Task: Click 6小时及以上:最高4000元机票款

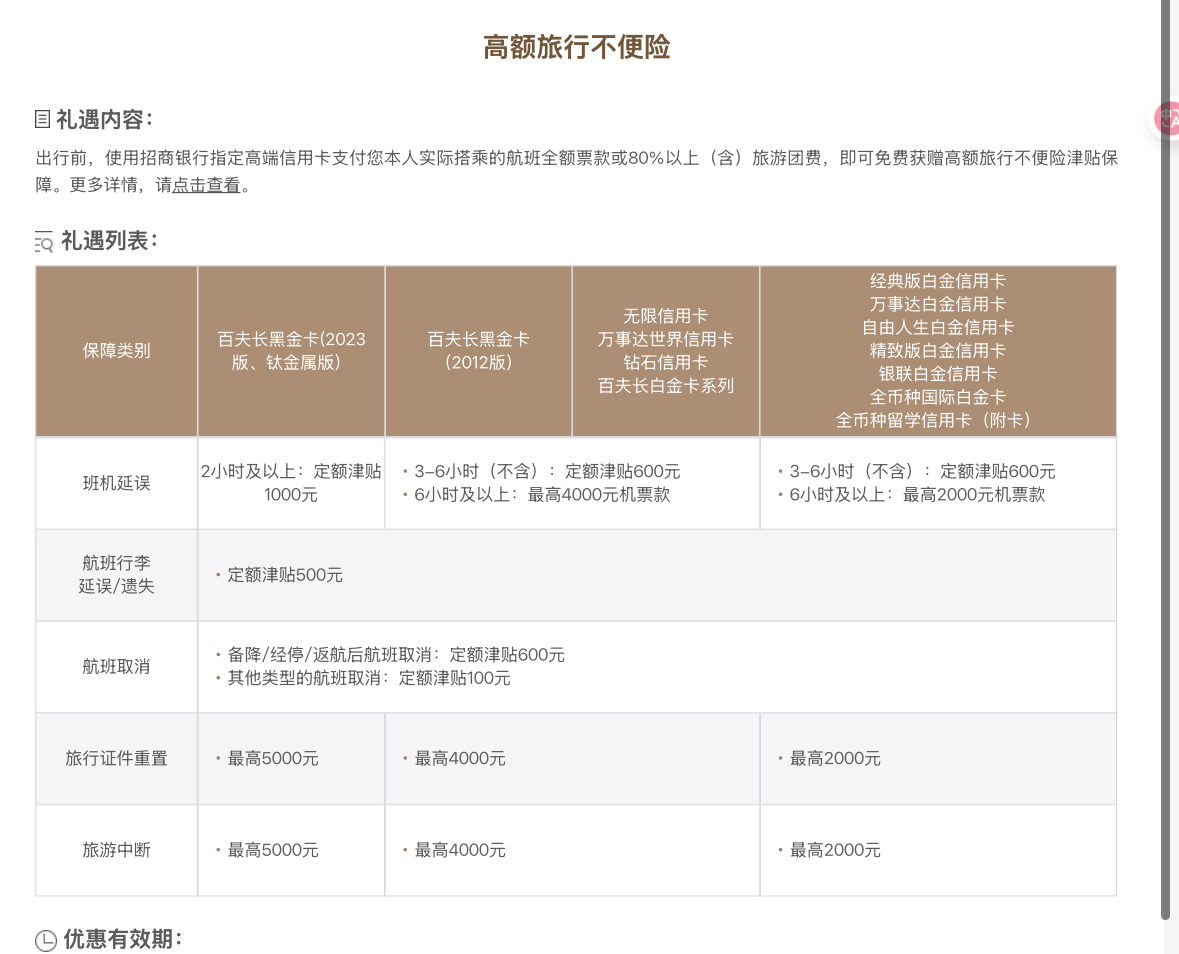Action: [541, 495]
